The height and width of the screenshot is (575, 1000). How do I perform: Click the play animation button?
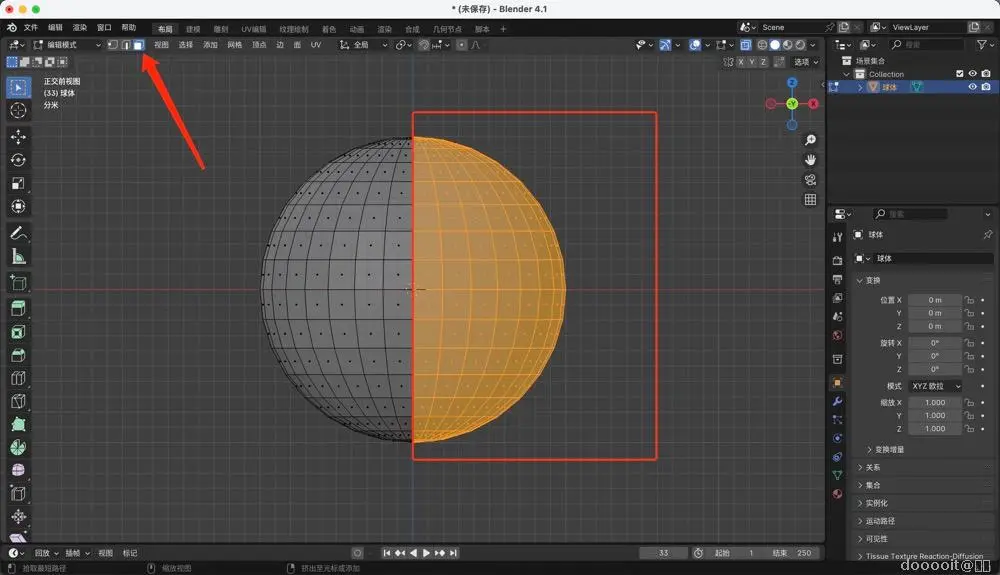[x=426, y=553]
